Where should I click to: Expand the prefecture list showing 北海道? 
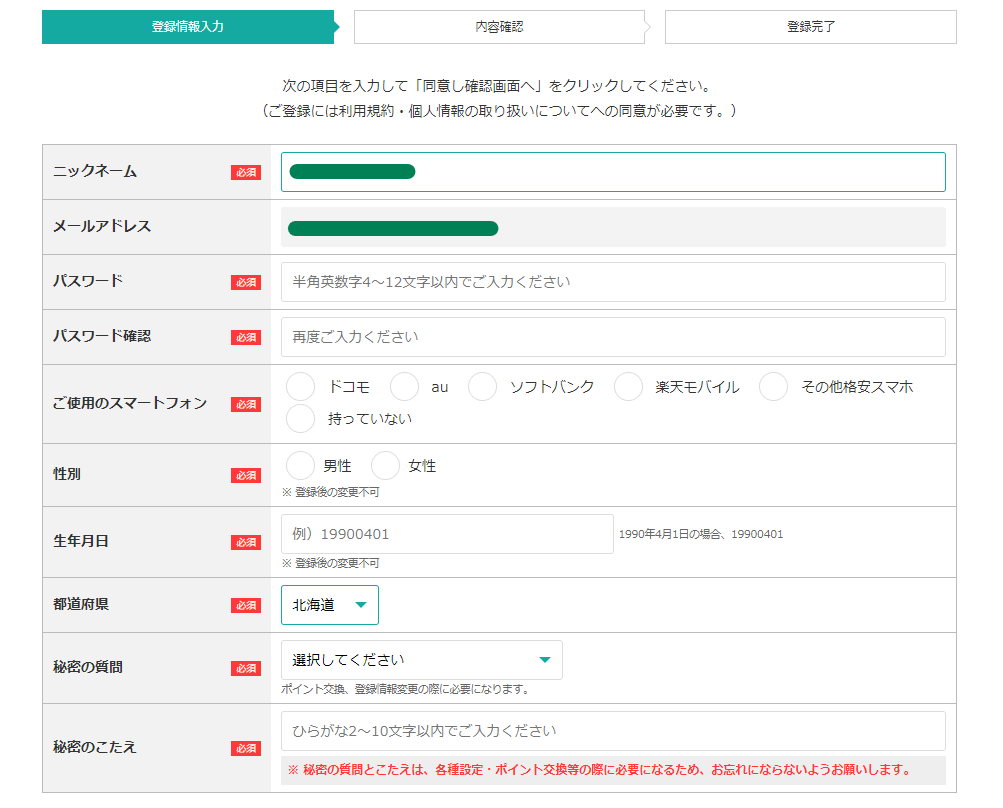(x=329, y=604)
